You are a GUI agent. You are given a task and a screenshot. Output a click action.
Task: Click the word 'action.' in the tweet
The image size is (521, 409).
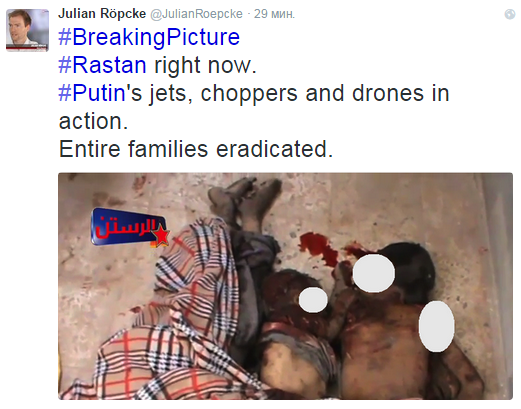(x=93, y=121)
